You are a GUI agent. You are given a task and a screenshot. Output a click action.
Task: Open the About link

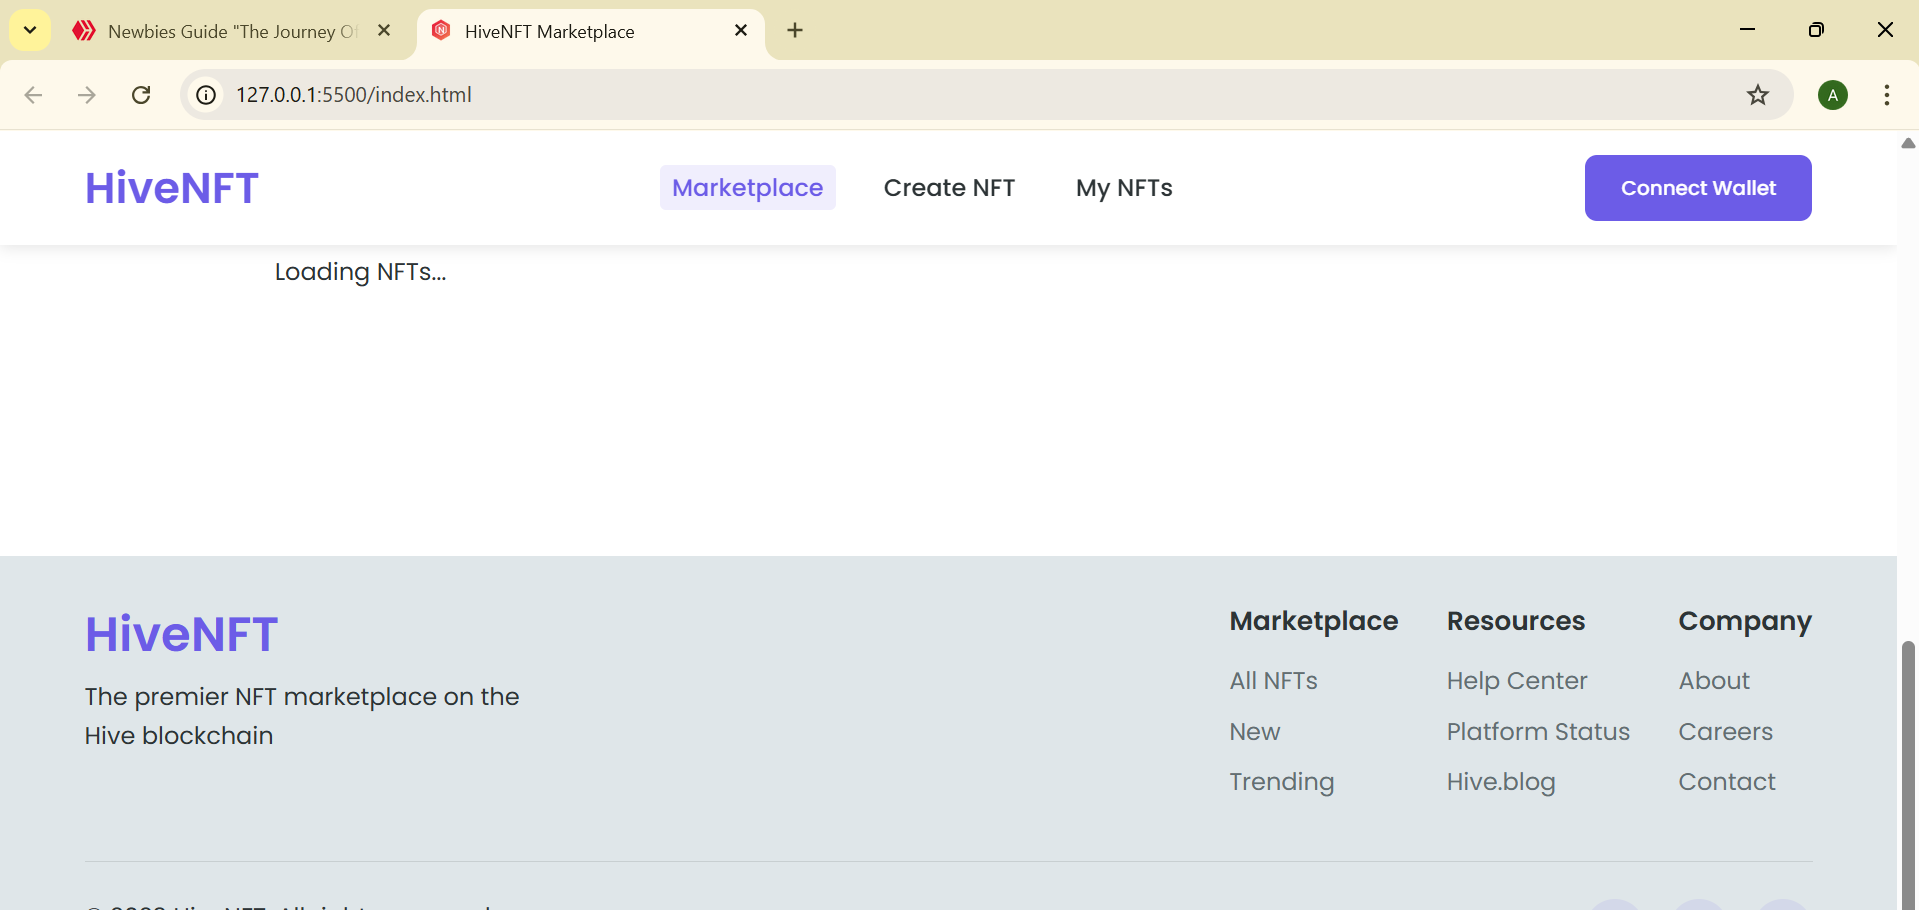tap(1714, 681)
